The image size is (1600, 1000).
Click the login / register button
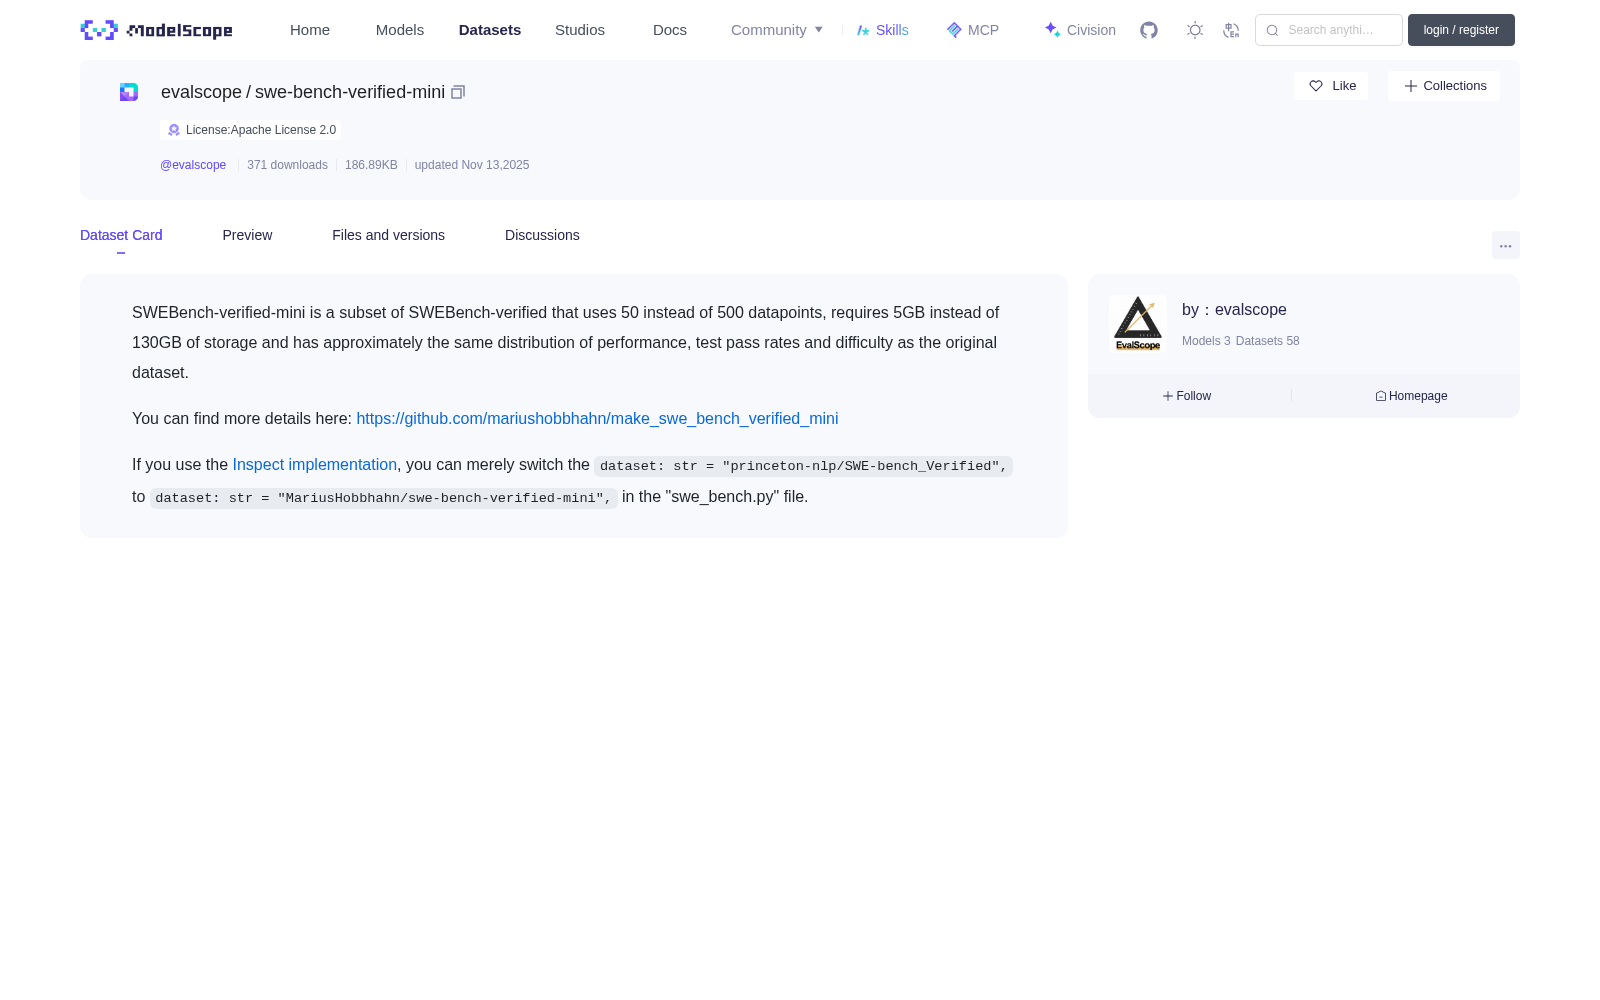pyautogui.click(x=1461, y=30)
